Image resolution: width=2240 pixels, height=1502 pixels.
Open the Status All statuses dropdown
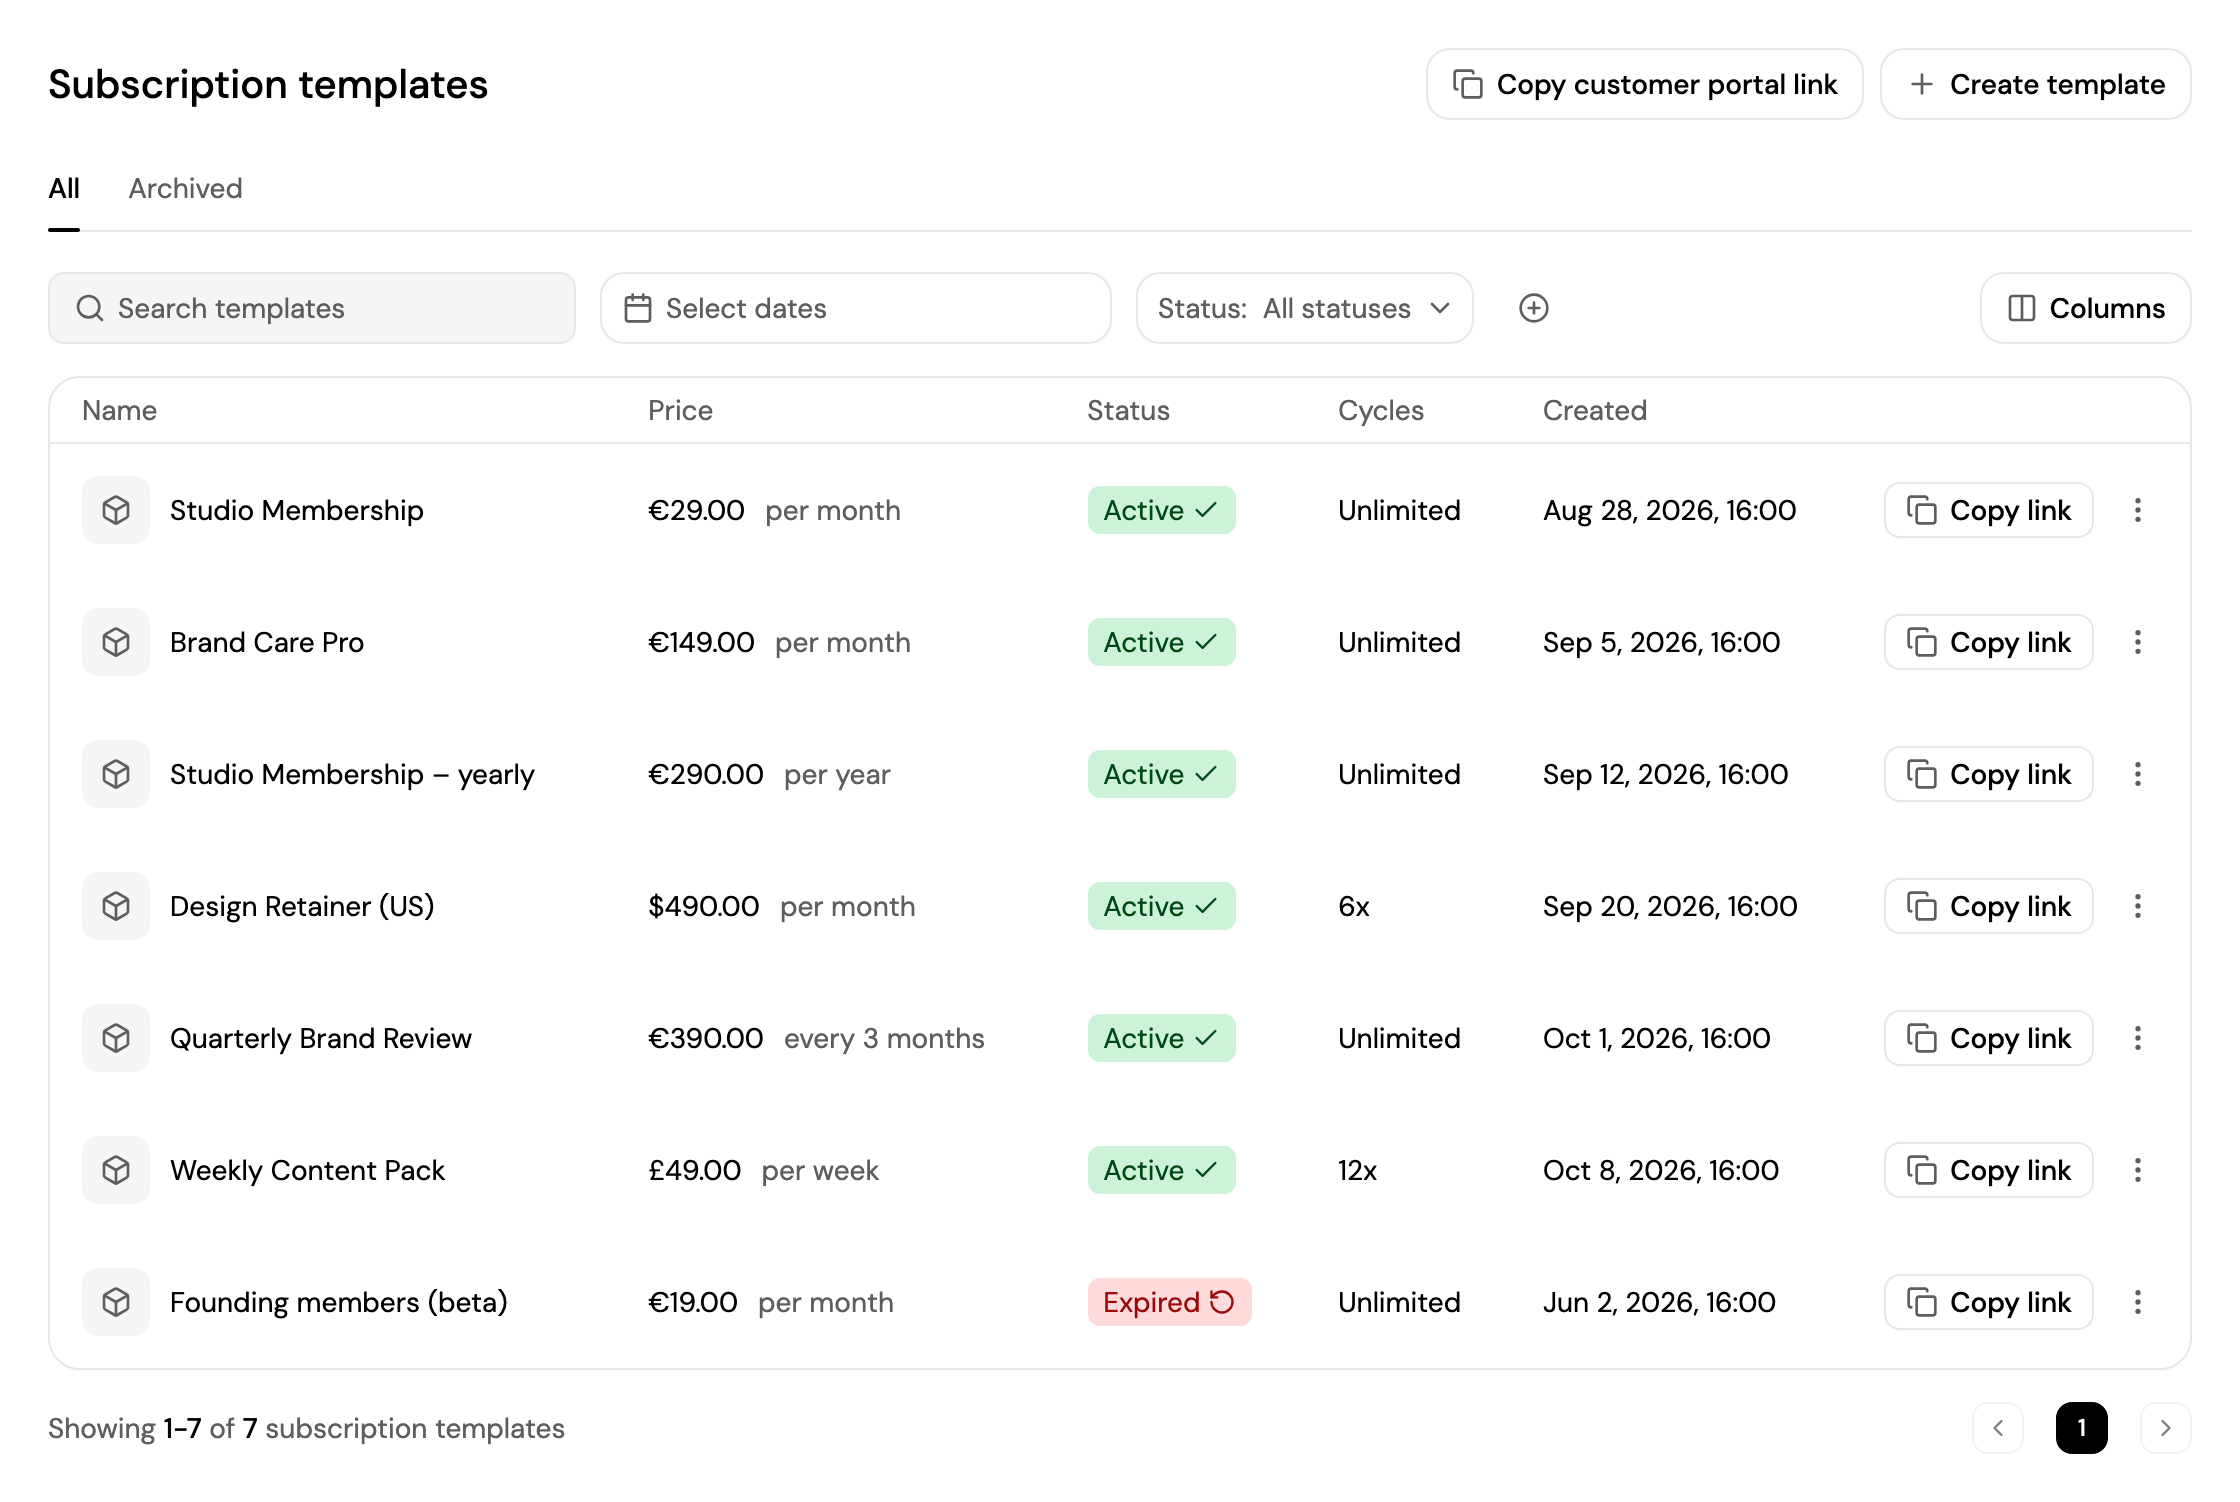[x=1304, y=308]
